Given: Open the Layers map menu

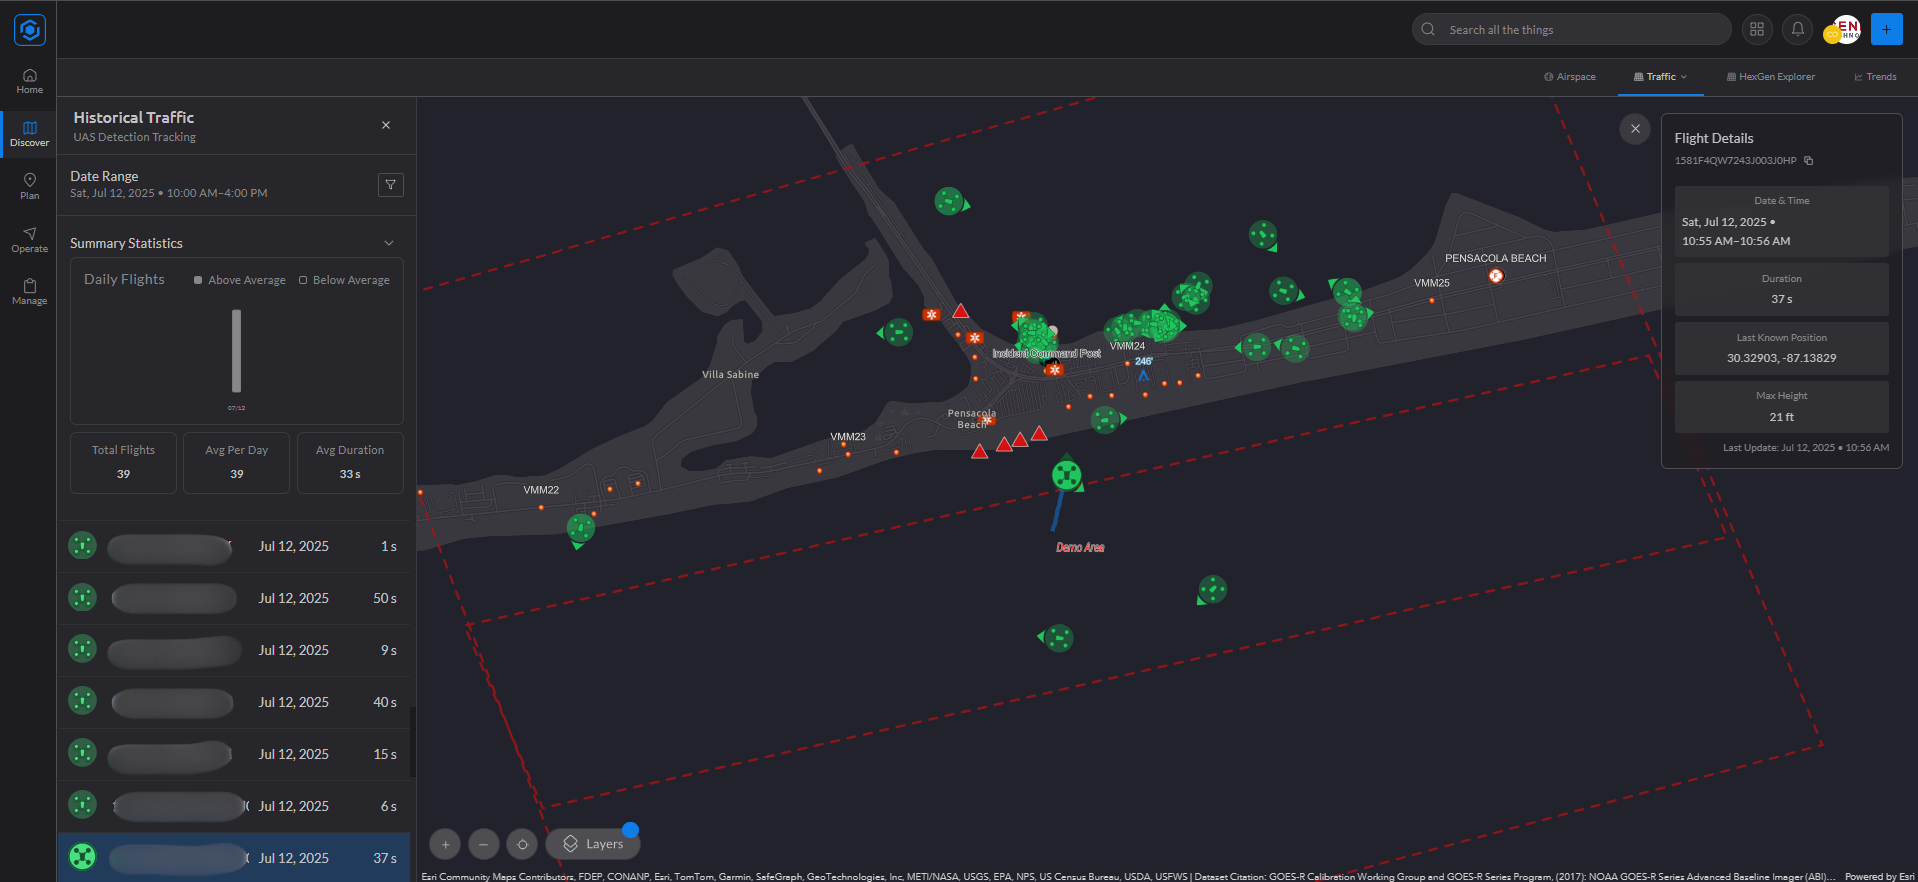Looking at the screenshot, I should coord(593,844).
